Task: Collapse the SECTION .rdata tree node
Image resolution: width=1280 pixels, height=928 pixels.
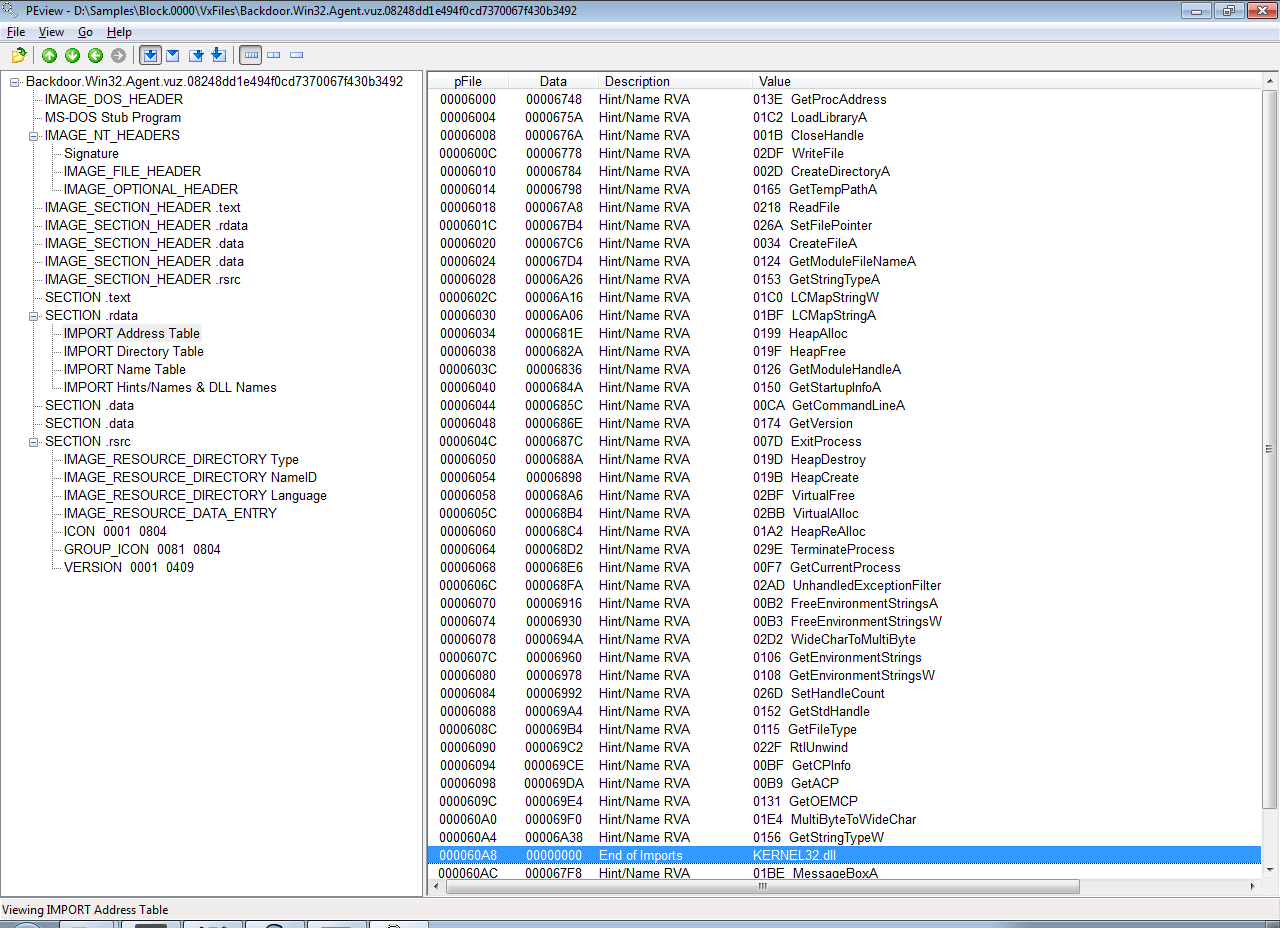Action: coord(32,315)
